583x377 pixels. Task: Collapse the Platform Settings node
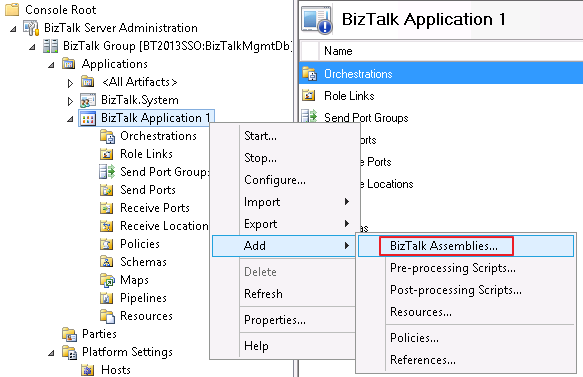tap(51, 353)
